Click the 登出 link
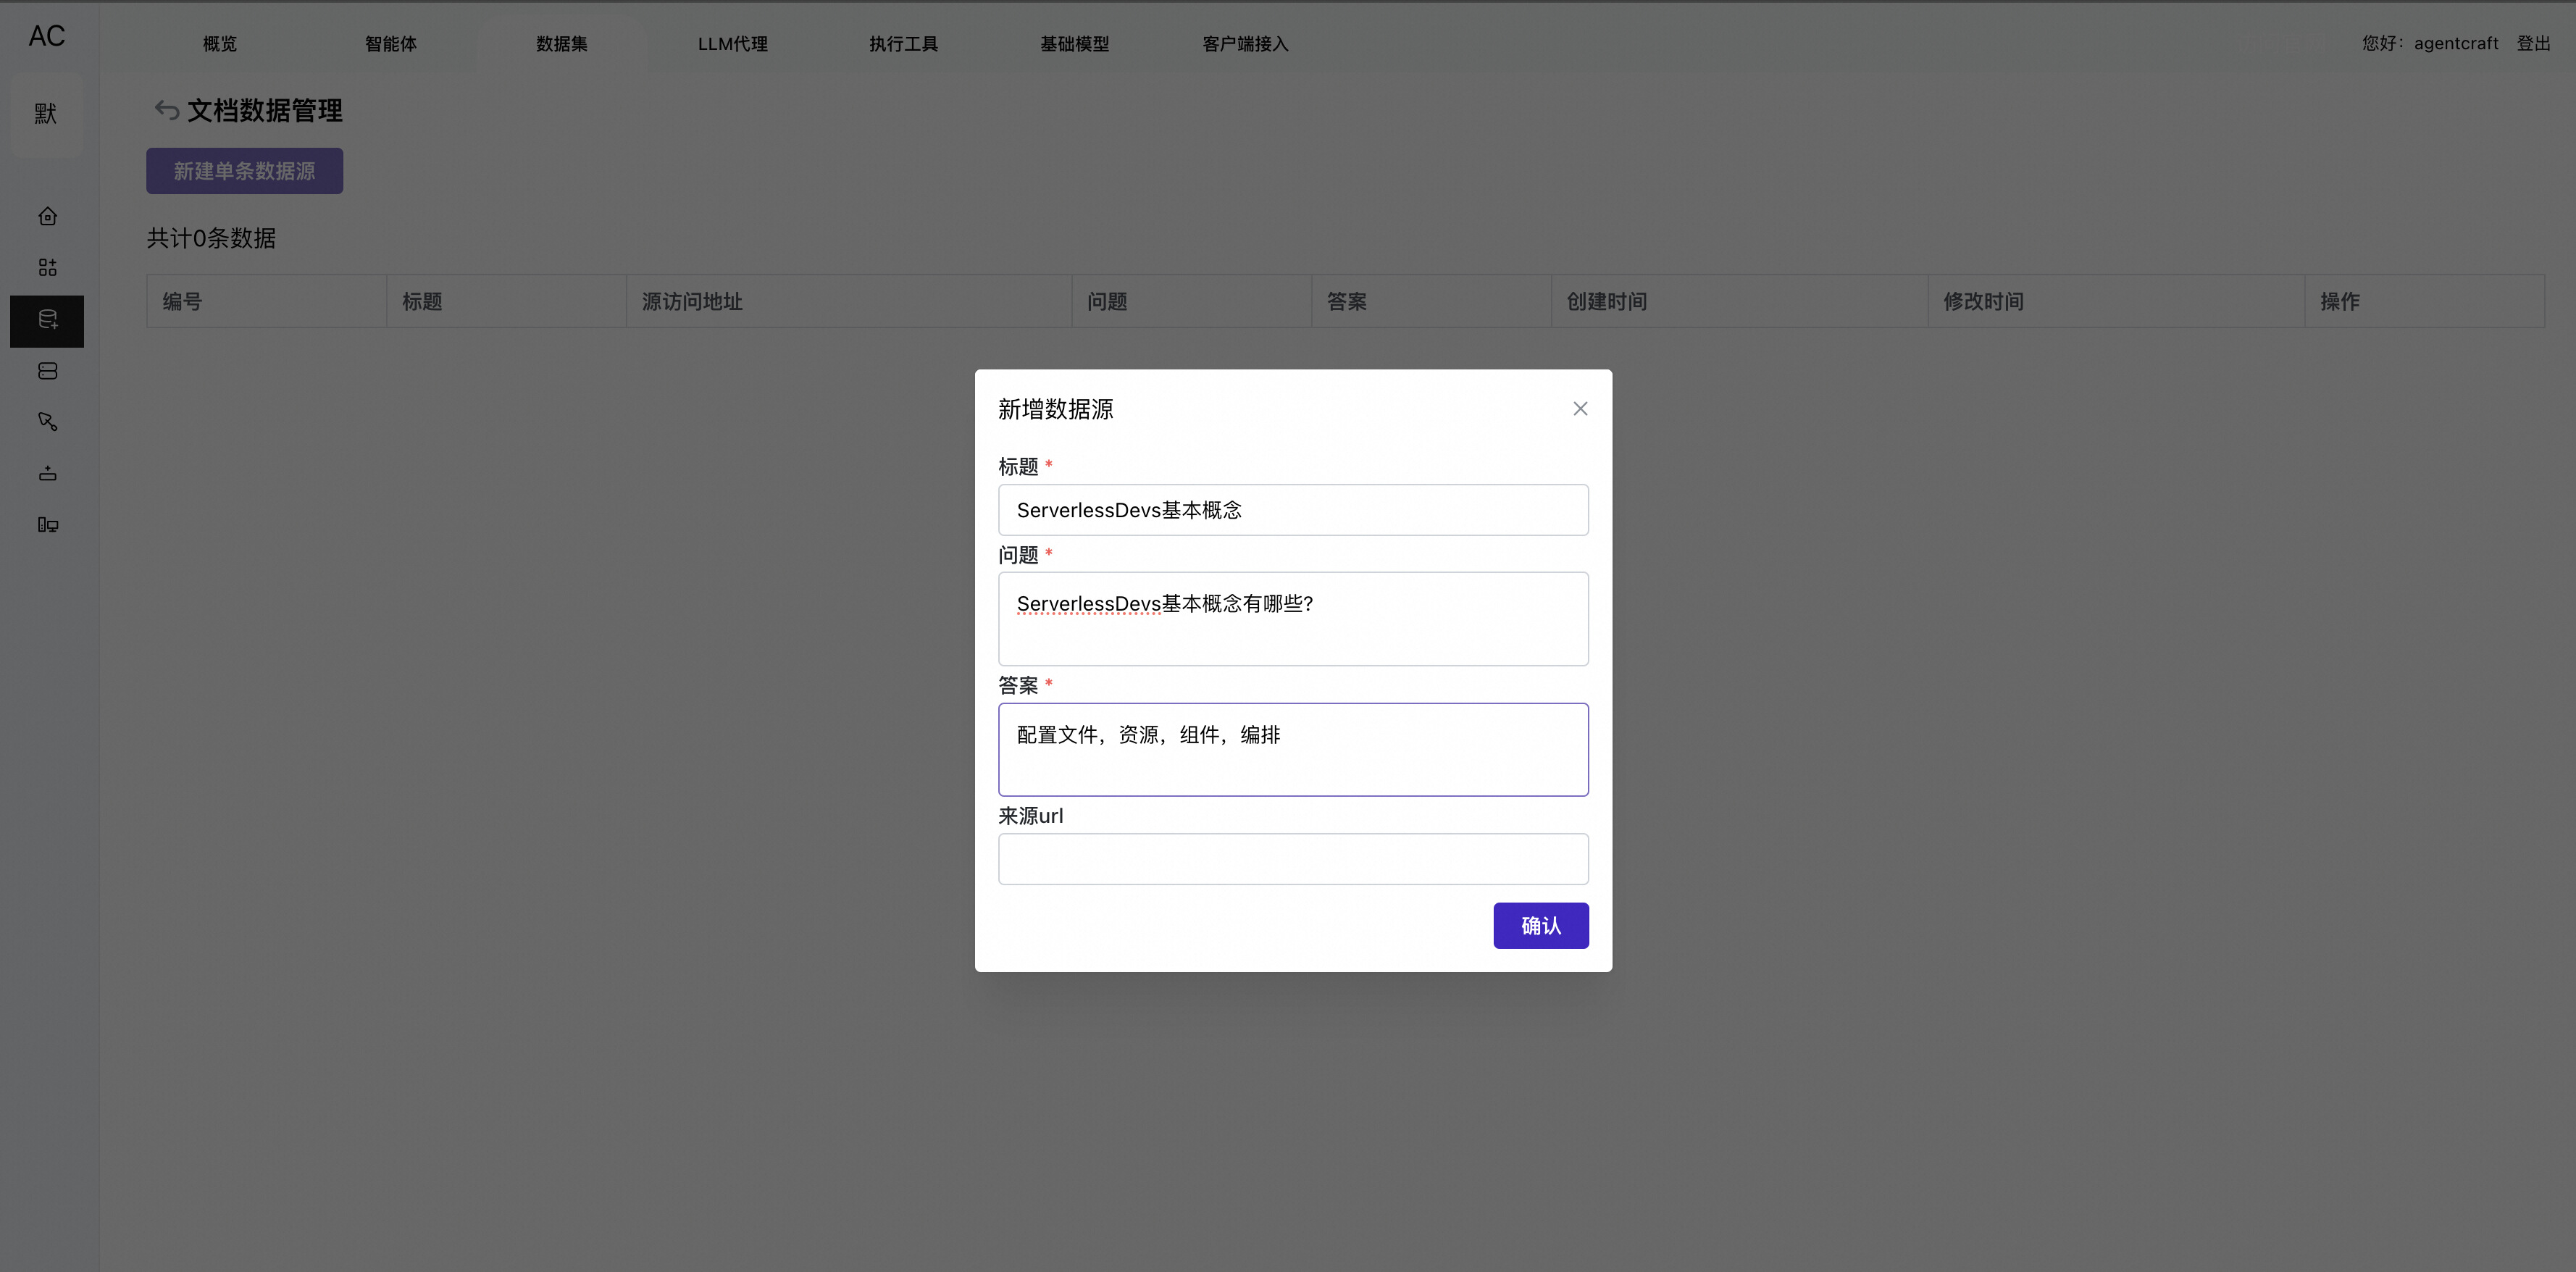 click(2534, 43)
